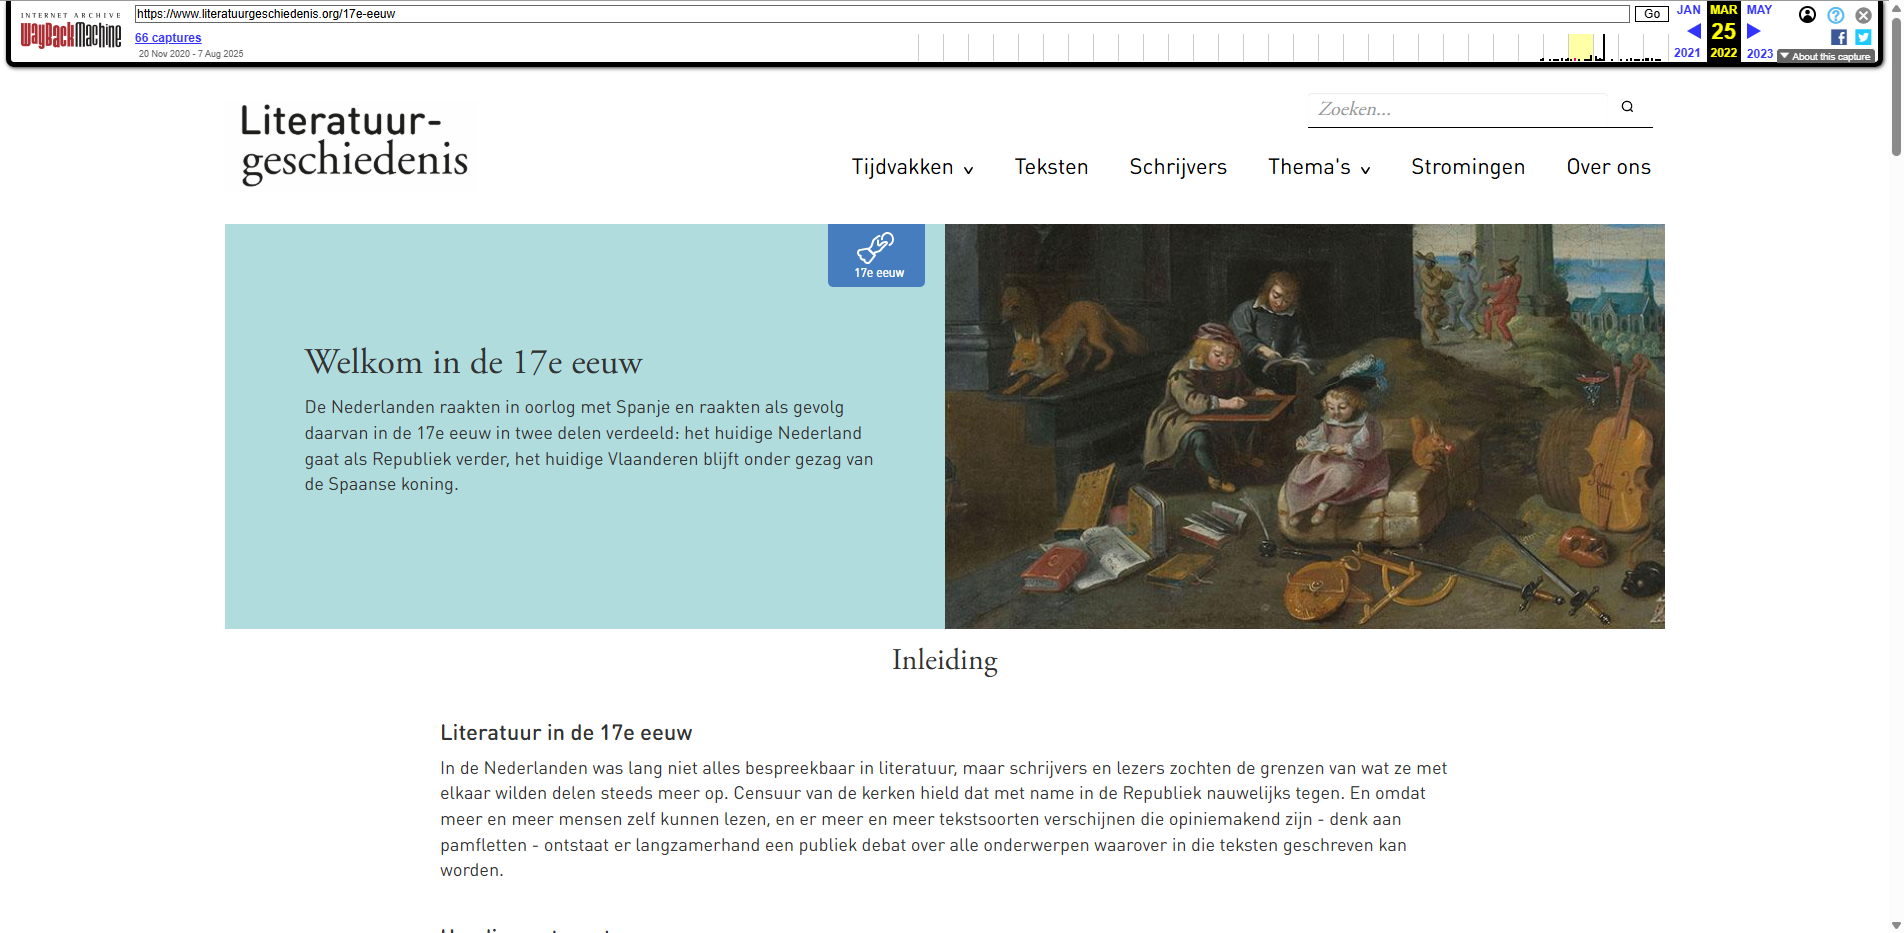Close the Wayback Machine toolbar

(x=1864, y=15)
